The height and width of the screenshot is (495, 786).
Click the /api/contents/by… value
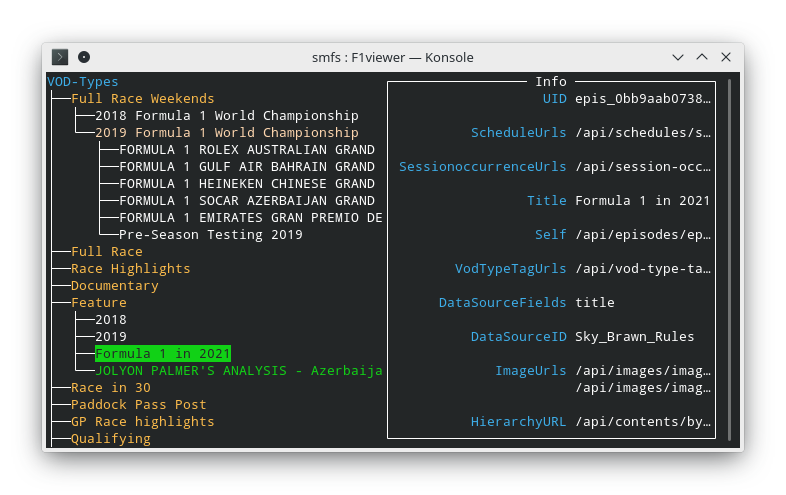click(x=643, y=422)
